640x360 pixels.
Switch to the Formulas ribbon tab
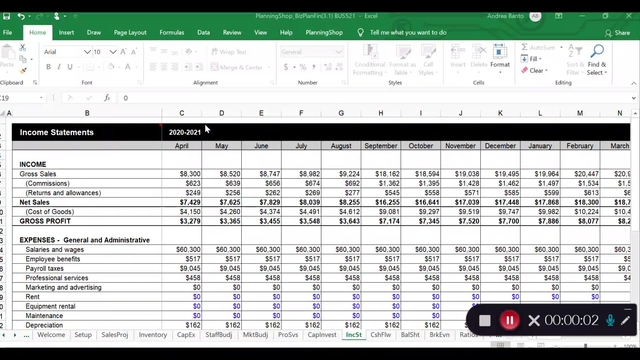171,32
